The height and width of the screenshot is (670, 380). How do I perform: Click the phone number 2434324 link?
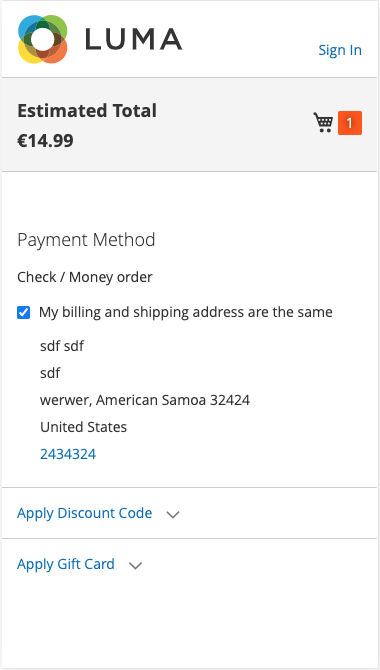pyautogui.click(x=68, y=454)
